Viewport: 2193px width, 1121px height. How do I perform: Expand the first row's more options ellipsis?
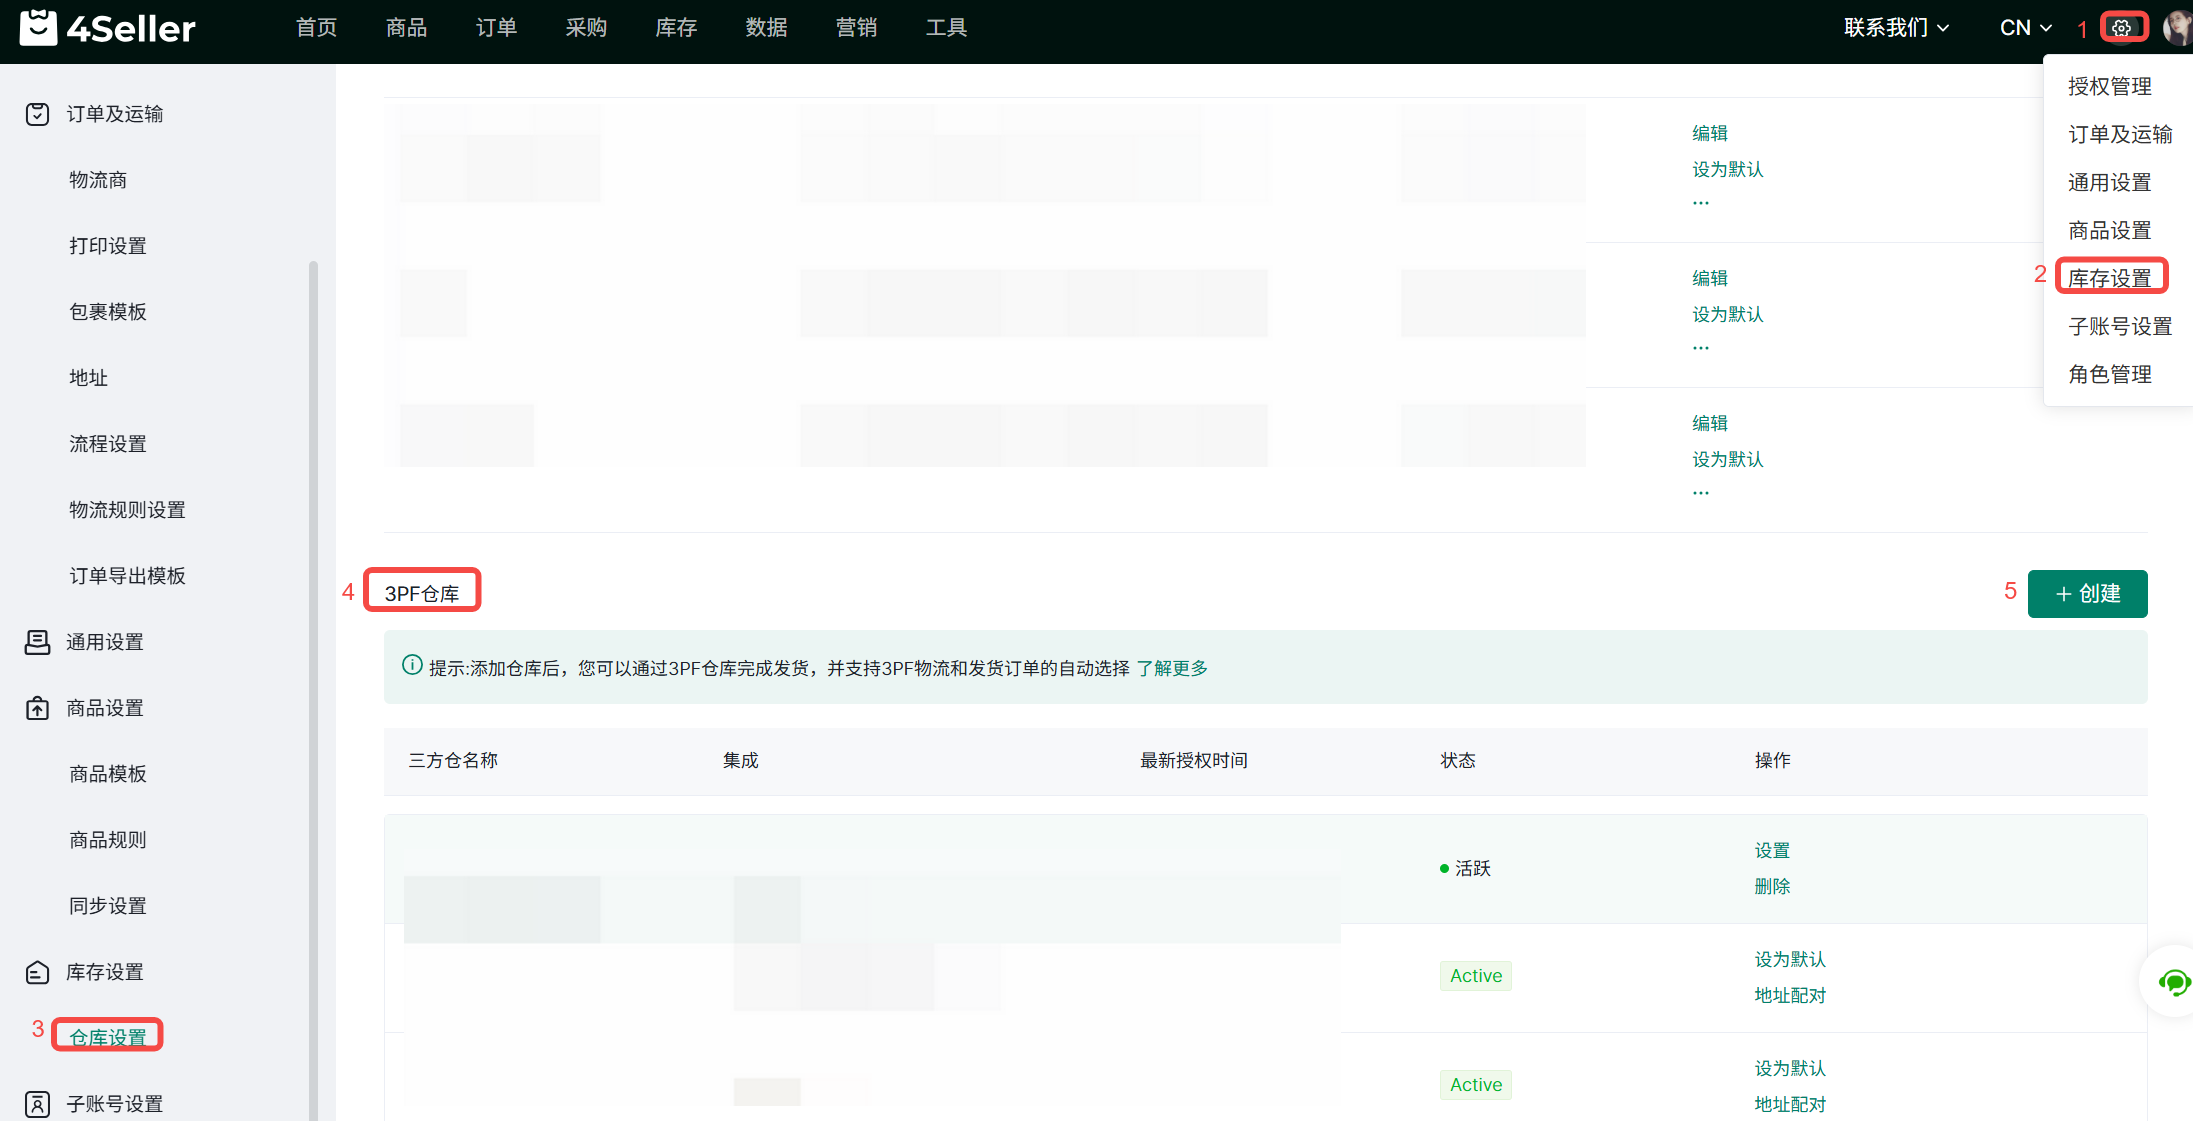1701,203
